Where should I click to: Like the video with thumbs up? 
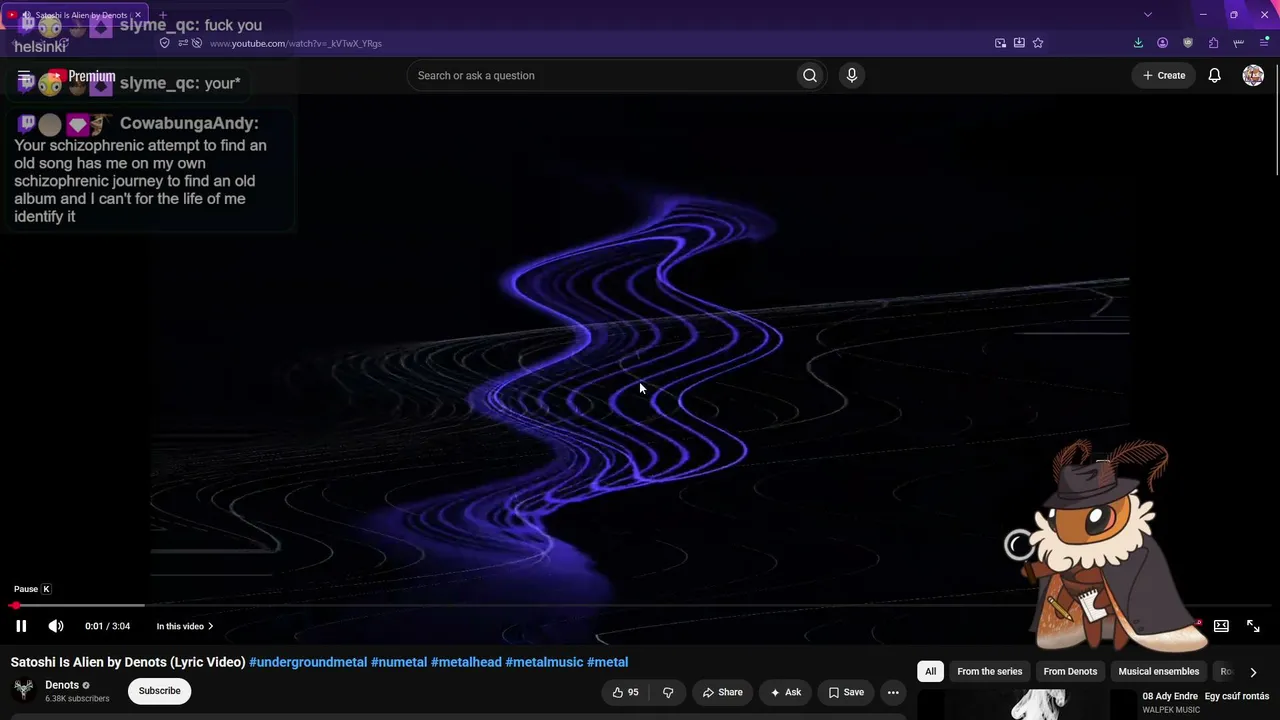tap(625, 692)
